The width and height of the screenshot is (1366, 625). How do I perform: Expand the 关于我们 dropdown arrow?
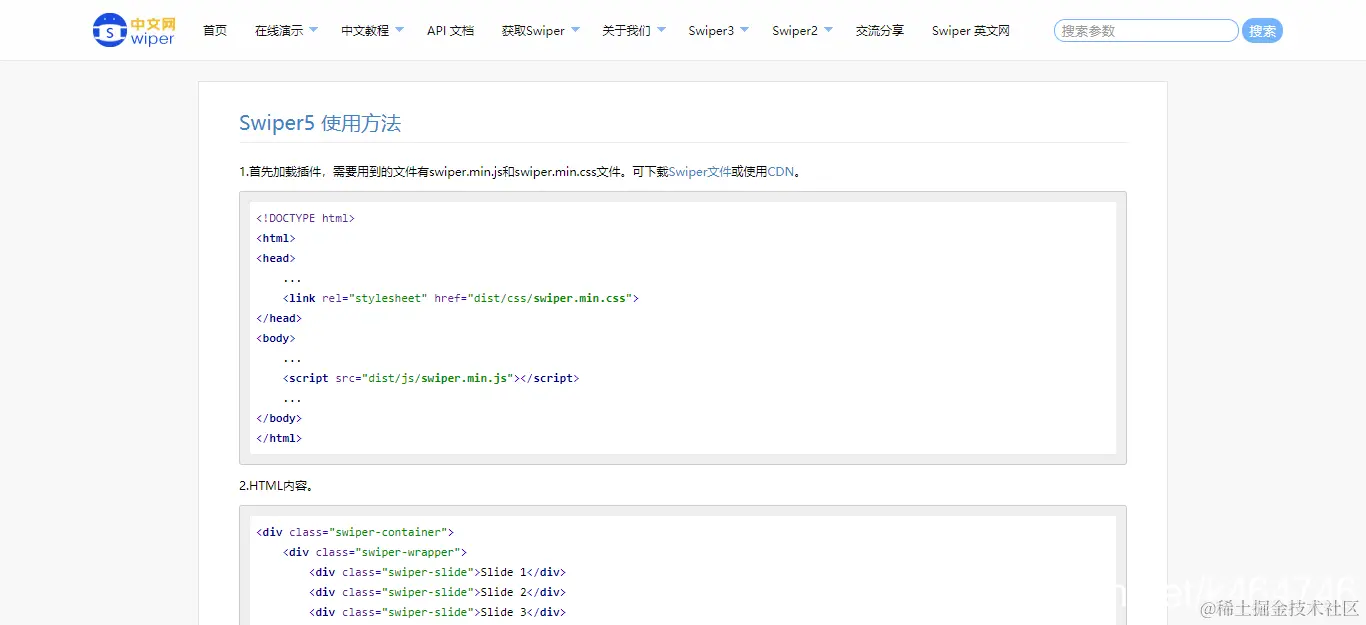click(x=661, y=30)
